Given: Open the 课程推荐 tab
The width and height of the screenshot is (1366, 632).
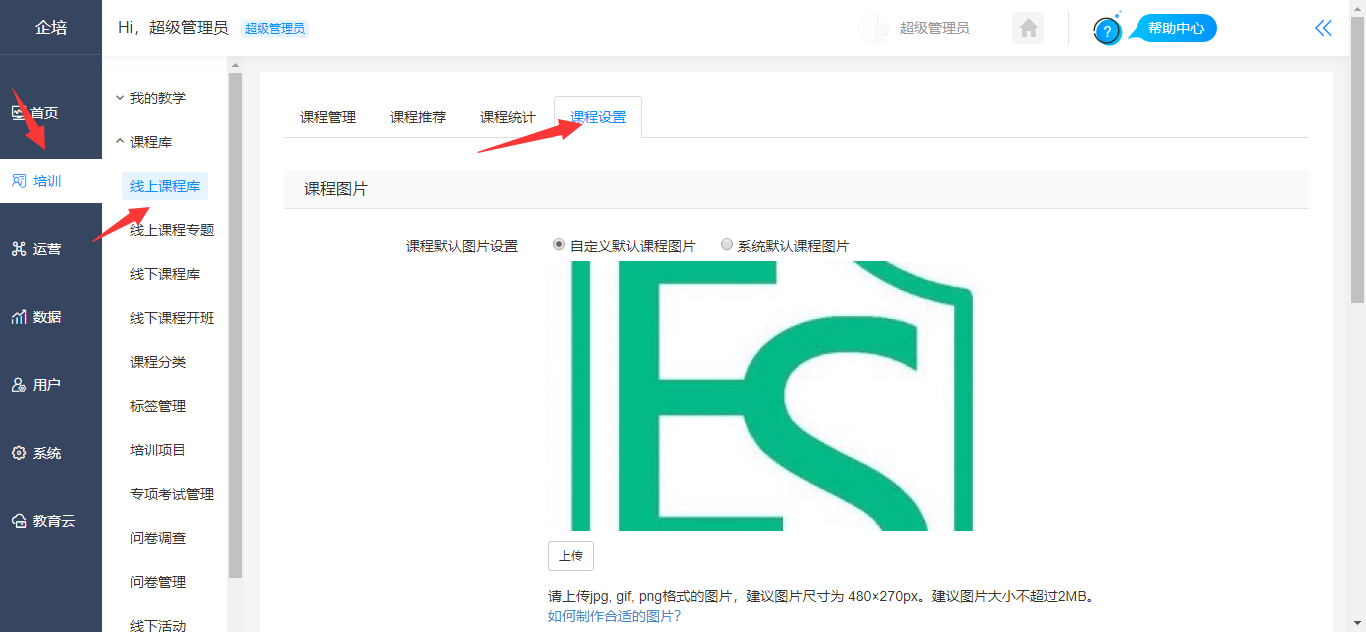Looking at the screenshot, I should pyautogui.click(x=418, y=117).
